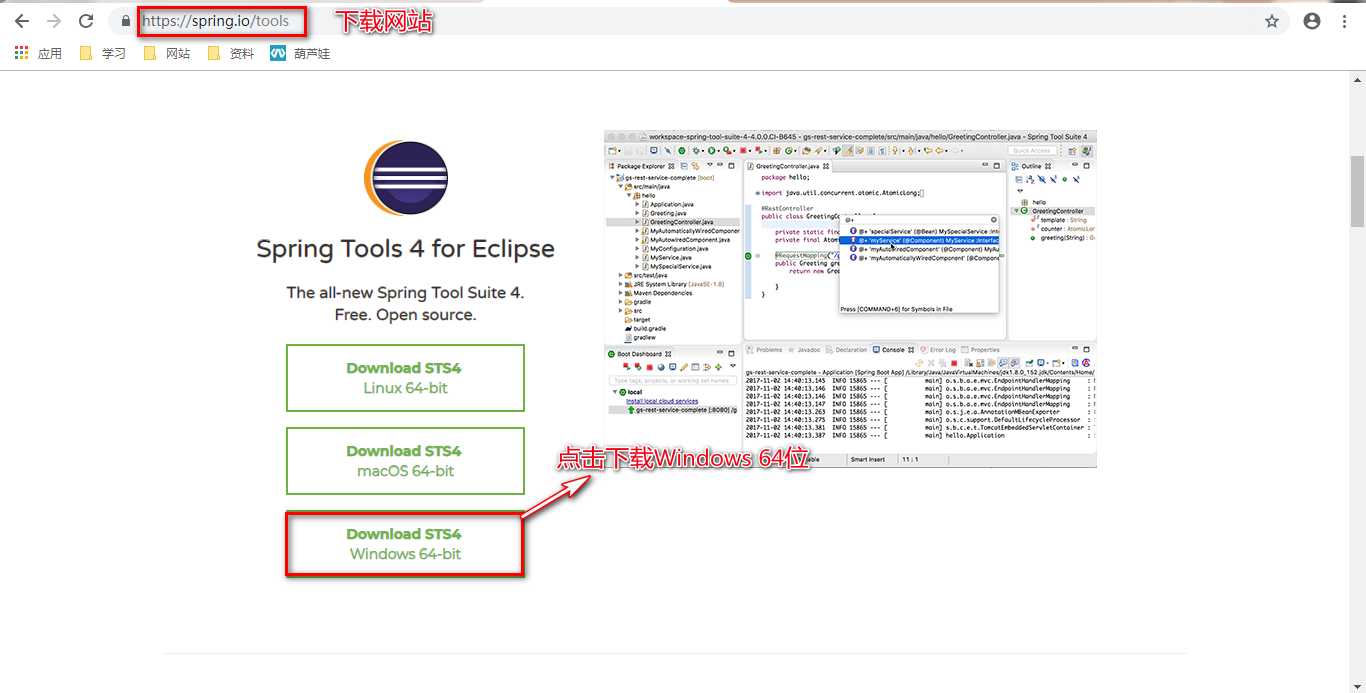Click the page vertical scrollbar thumb
1366x693 pixels.
click(x=1357, y=192)
